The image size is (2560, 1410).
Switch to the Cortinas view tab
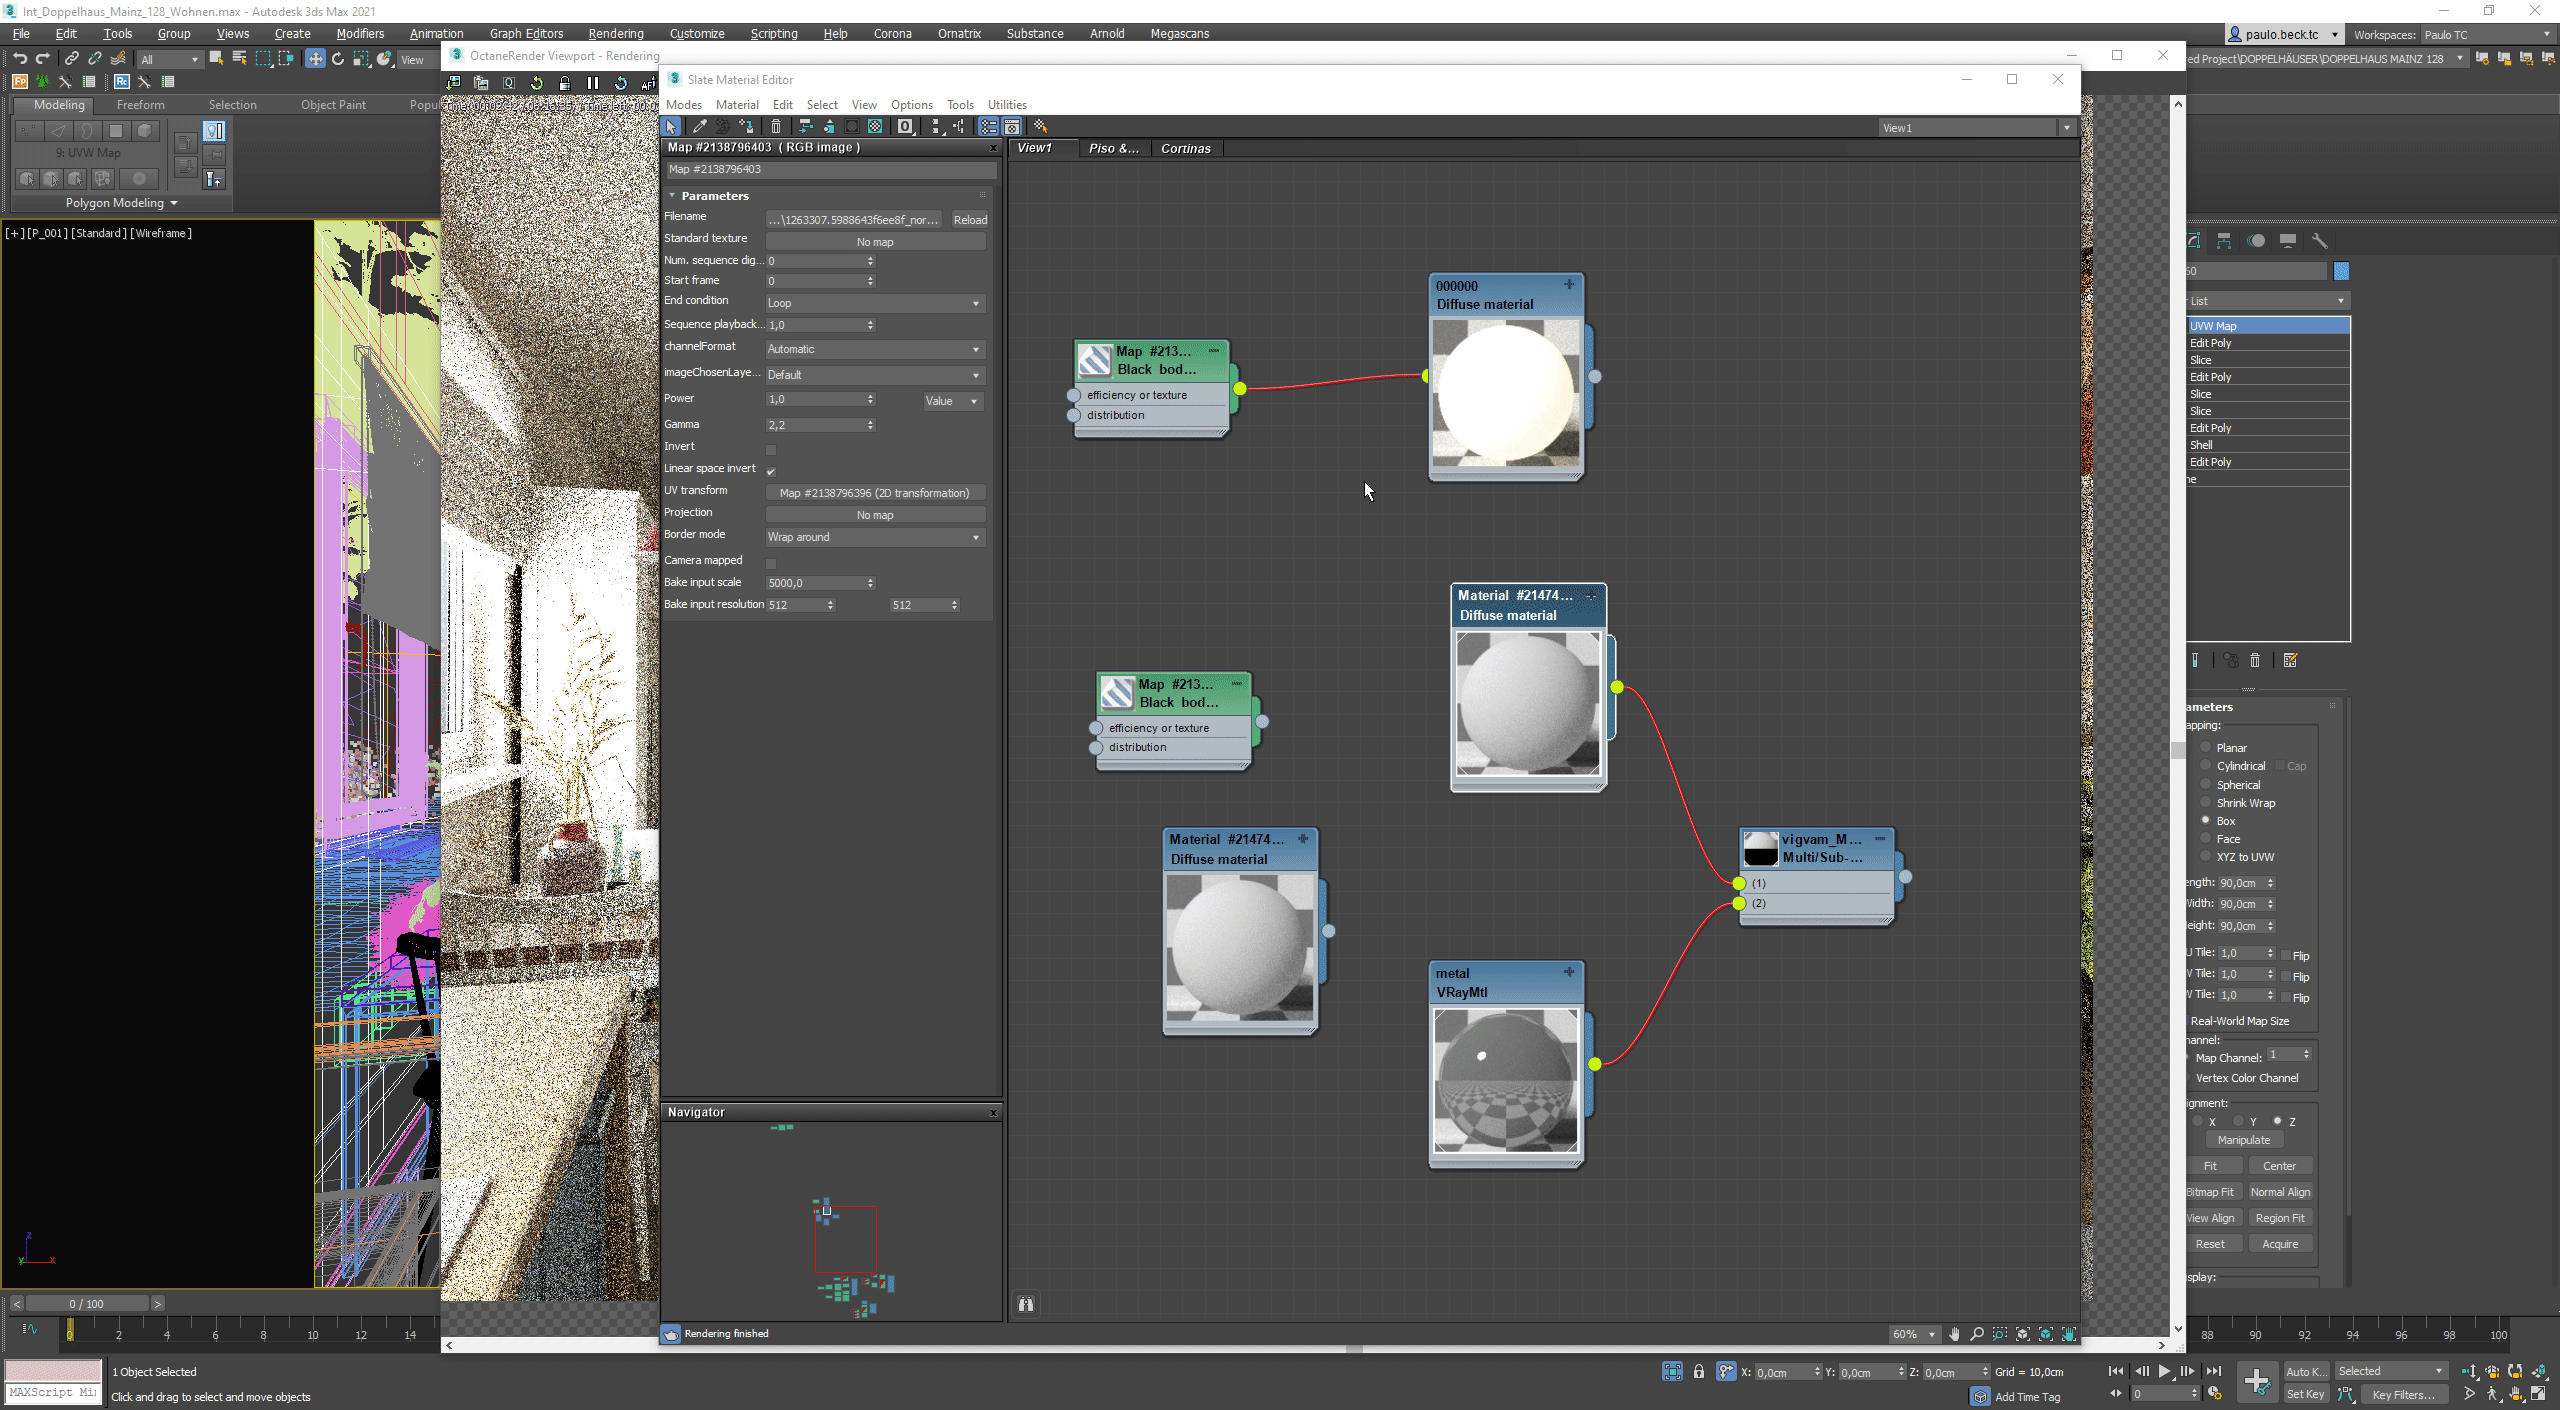(1185, 148)
